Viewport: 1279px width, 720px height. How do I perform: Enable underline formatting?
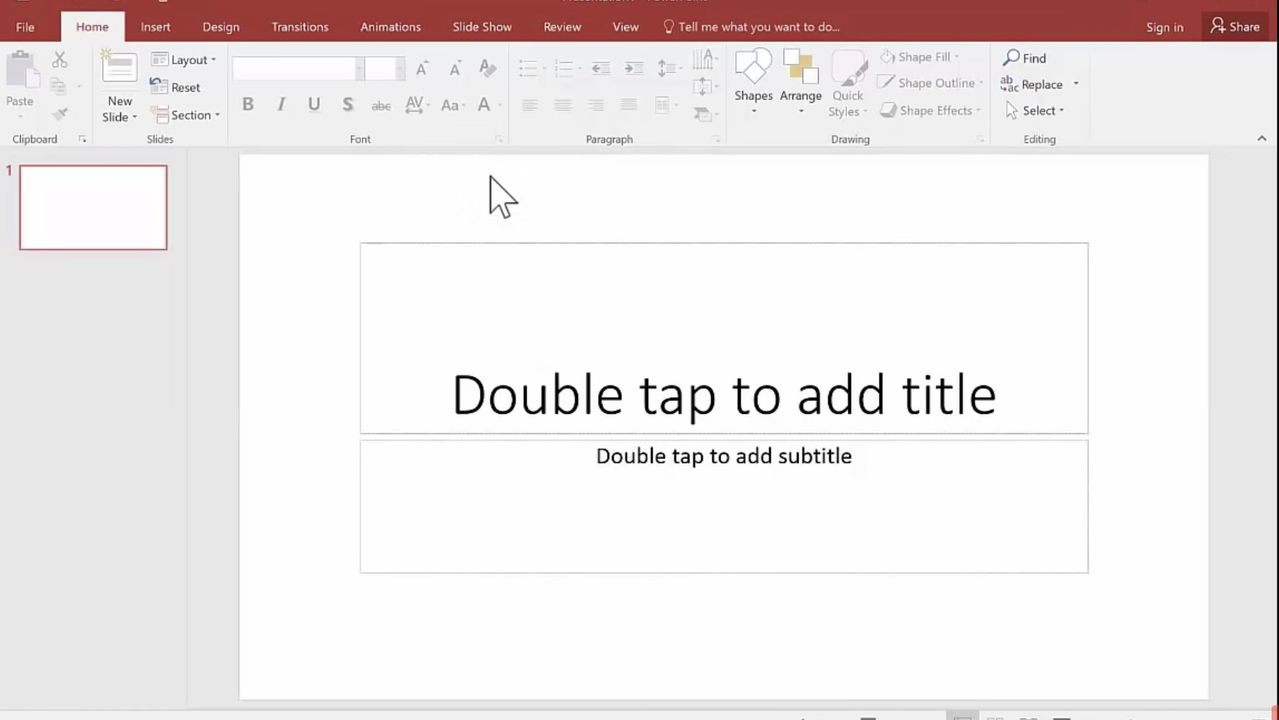tap(314, 104)
